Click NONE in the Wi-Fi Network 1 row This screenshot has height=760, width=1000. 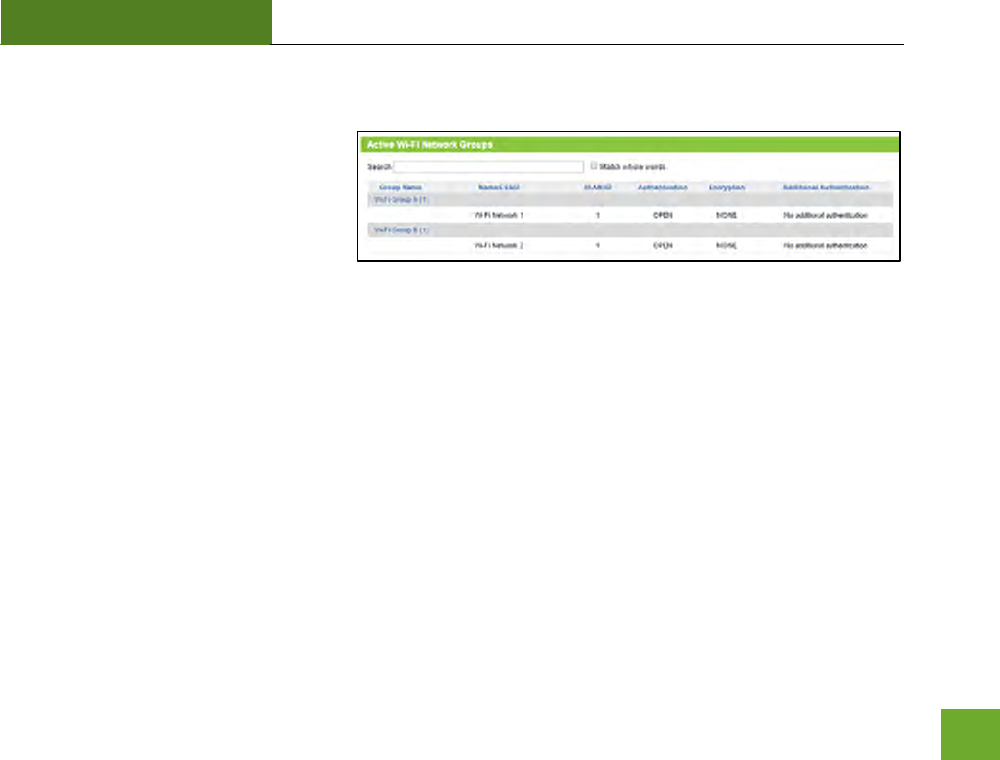727,216
